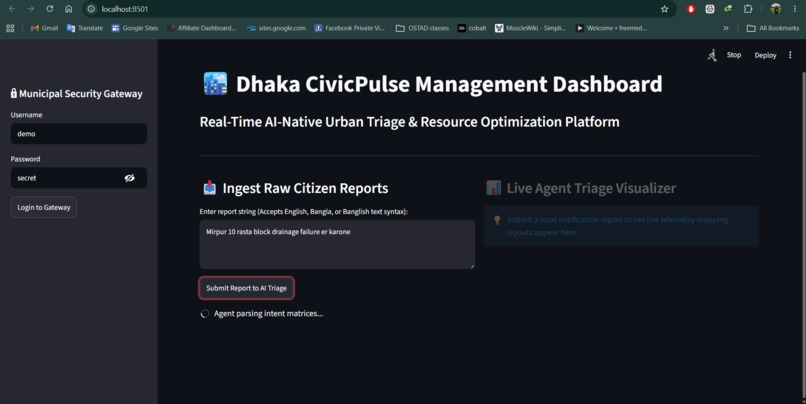Reload the localhost page
806x404 pixels.
(x=49, y=9)
